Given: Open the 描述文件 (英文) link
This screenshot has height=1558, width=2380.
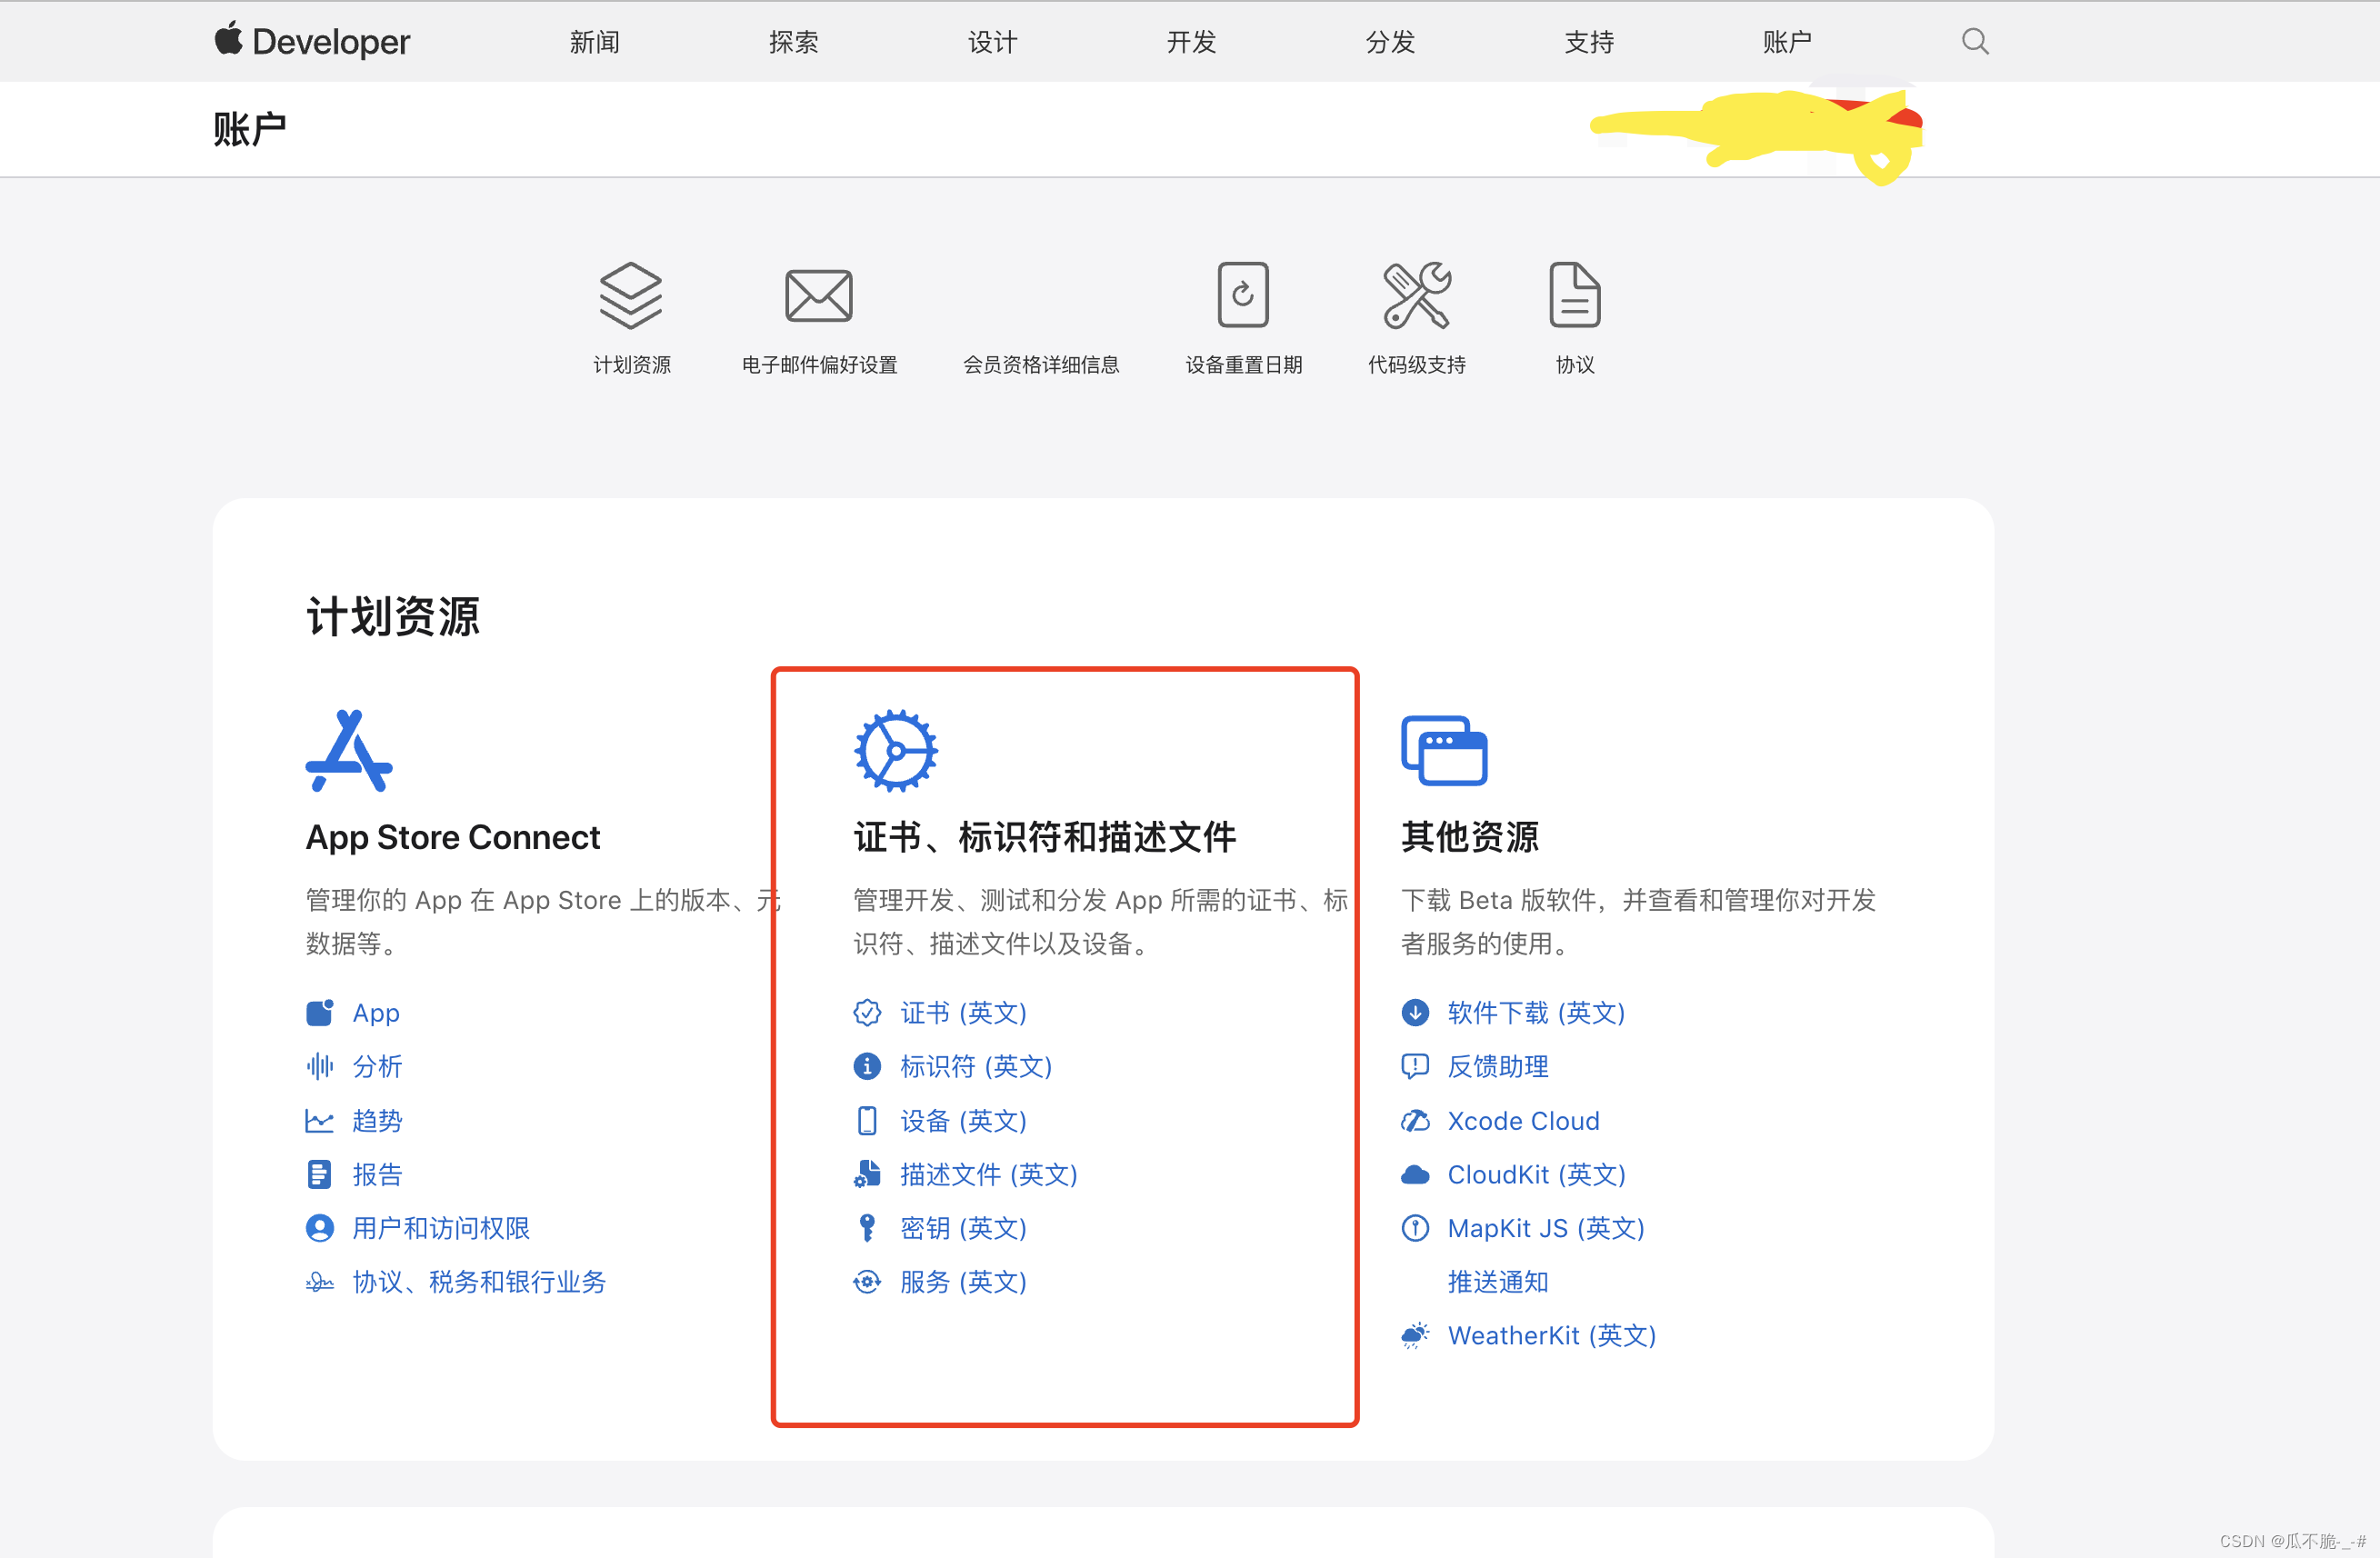Looking at the screenshot, I should pyautogui.click(x=988, y=1175).
